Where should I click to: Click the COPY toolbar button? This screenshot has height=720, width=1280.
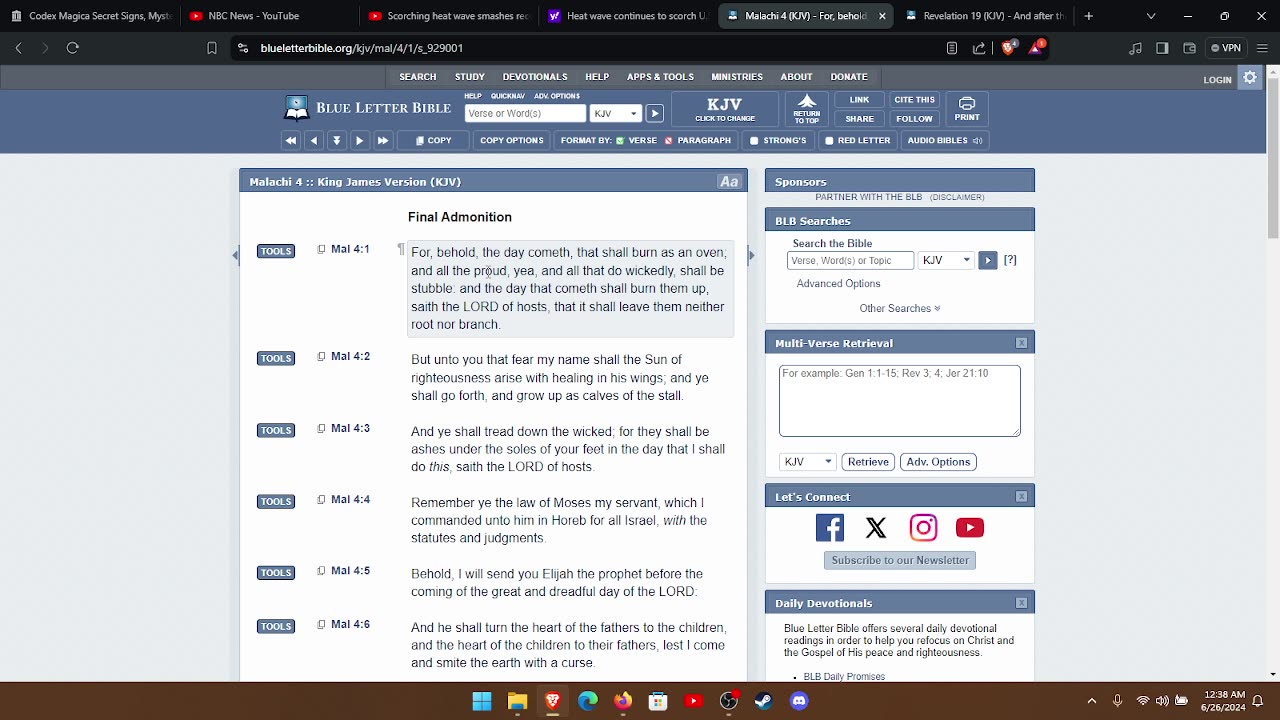434,141
